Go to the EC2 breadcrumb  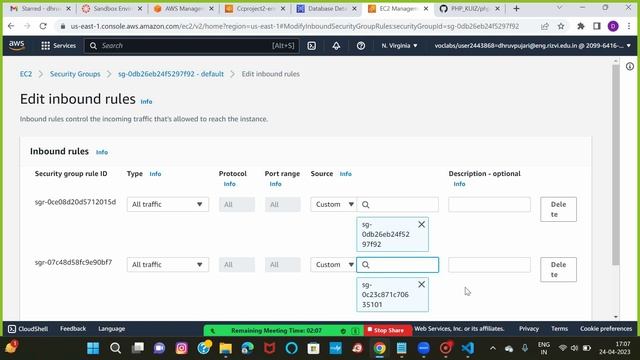coord(26,74)
